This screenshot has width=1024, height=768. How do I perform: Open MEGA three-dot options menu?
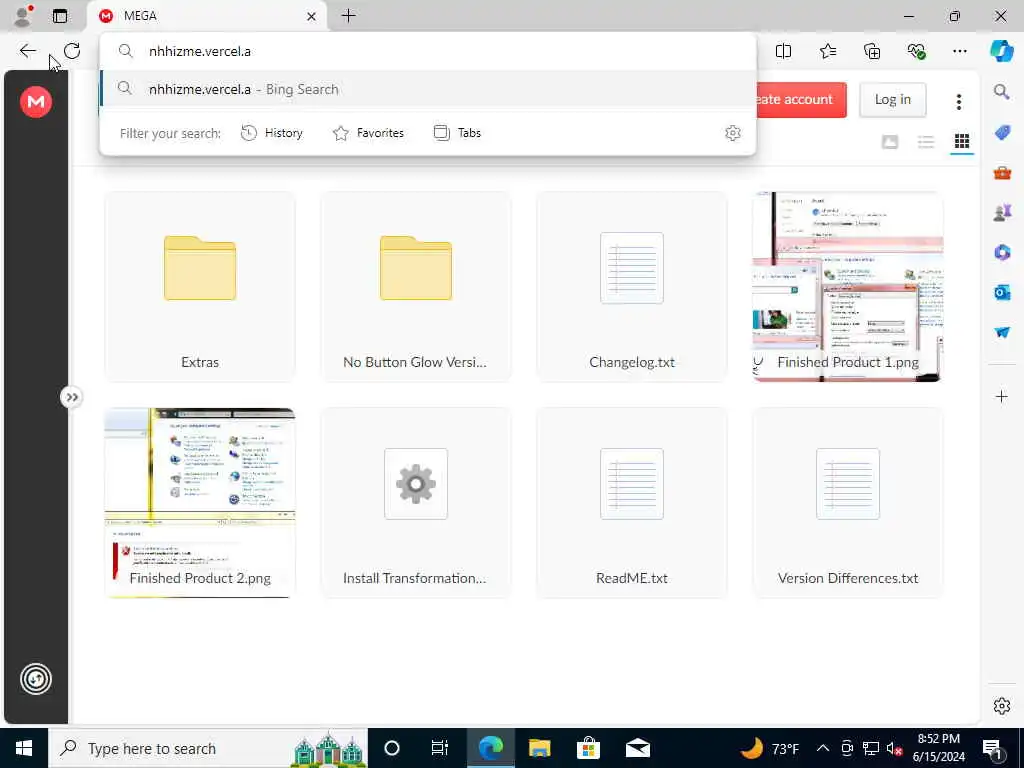(959, 101)
